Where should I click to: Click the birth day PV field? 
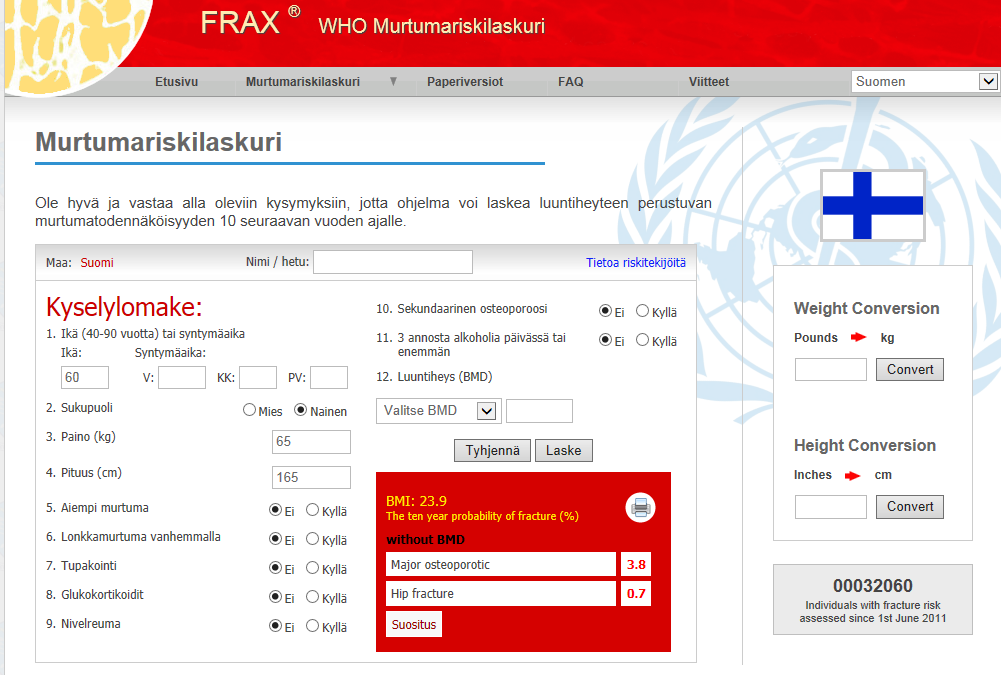click(329, 377)
